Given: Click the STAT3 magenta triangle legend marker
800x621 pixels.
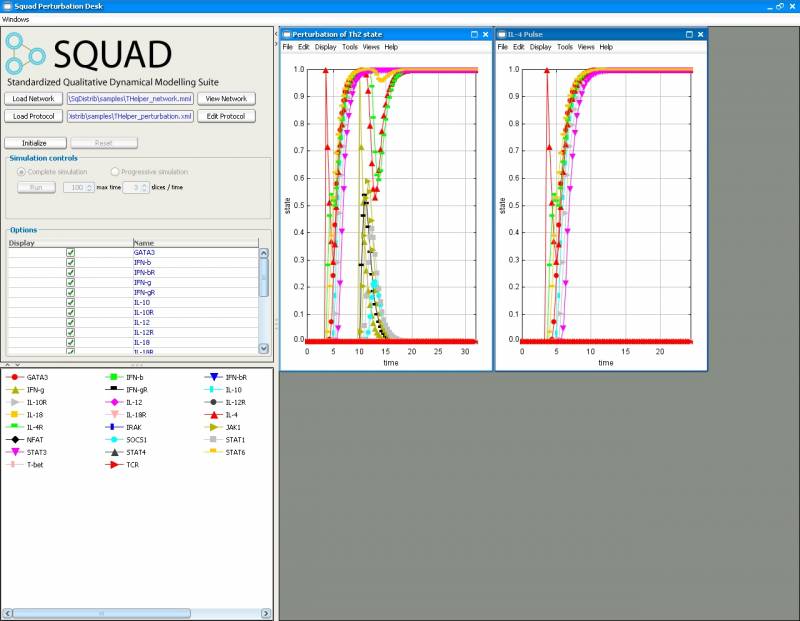Looking at the screenshot, I should coord(15,452).
